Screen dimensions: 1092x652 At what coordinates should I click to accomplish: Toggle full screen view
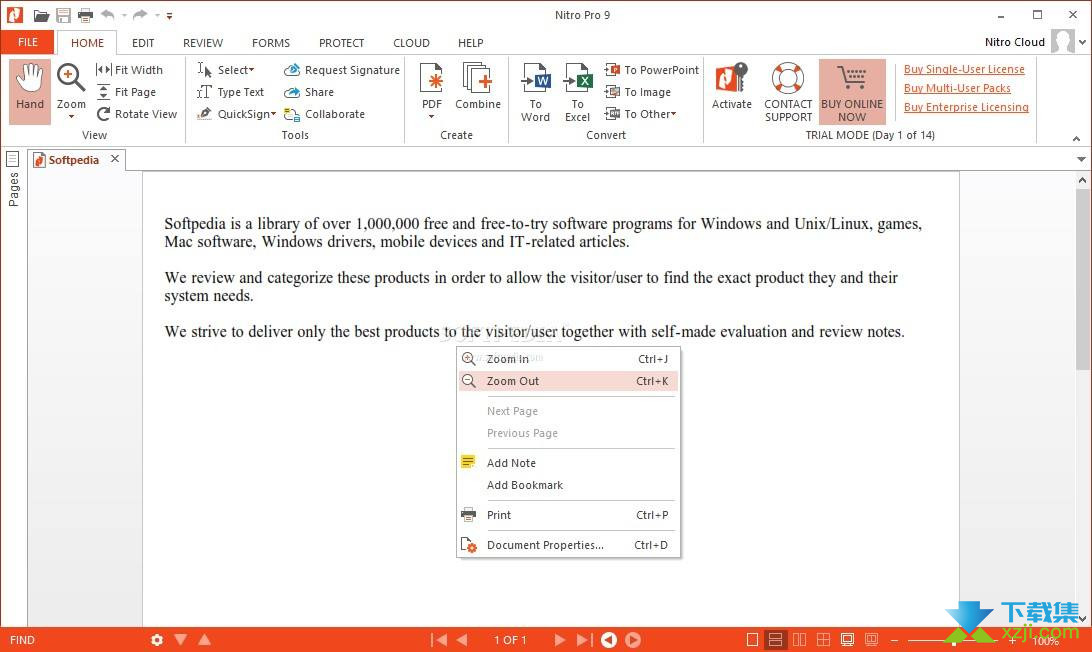click(847, 639)
